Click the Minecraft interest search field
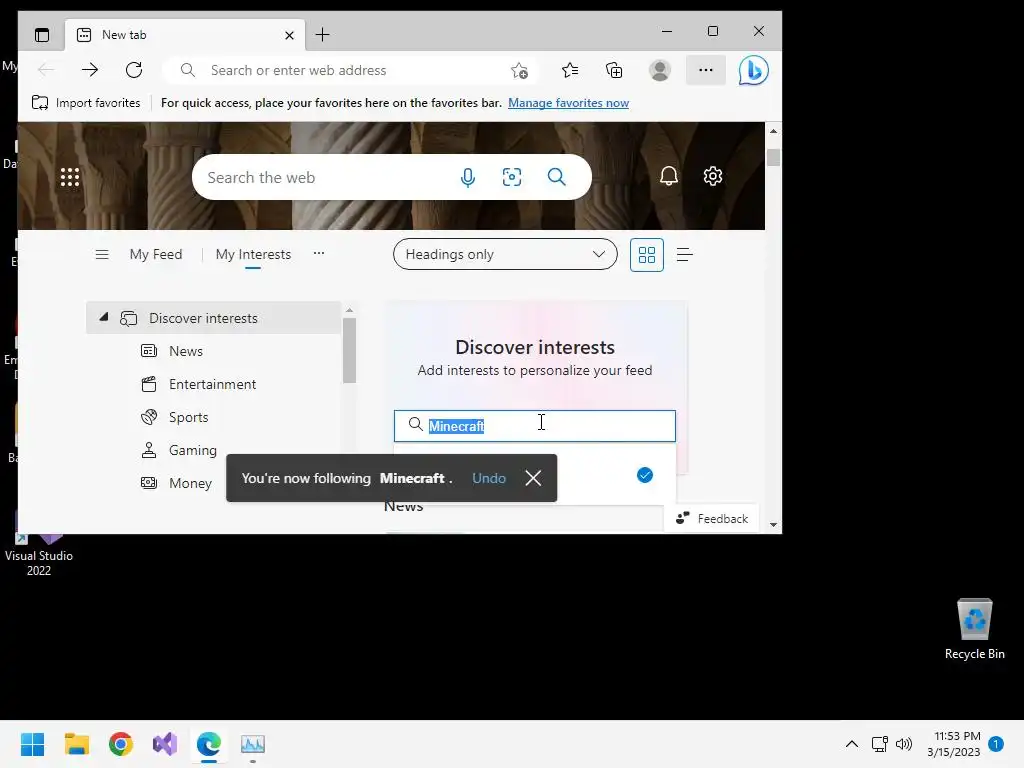The width and height of the screenshot is (1024, 768). [535, 426]
